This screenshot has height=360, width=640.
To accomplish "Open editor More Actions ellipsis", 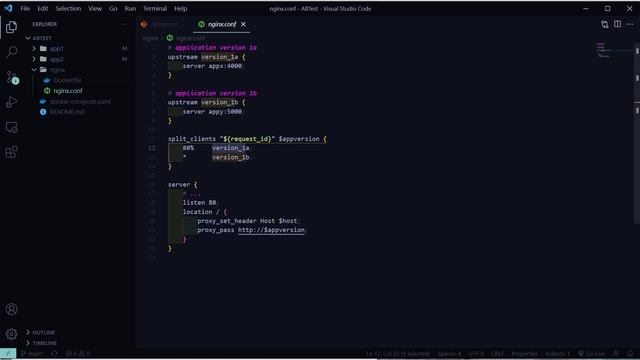I will point(630,24).
